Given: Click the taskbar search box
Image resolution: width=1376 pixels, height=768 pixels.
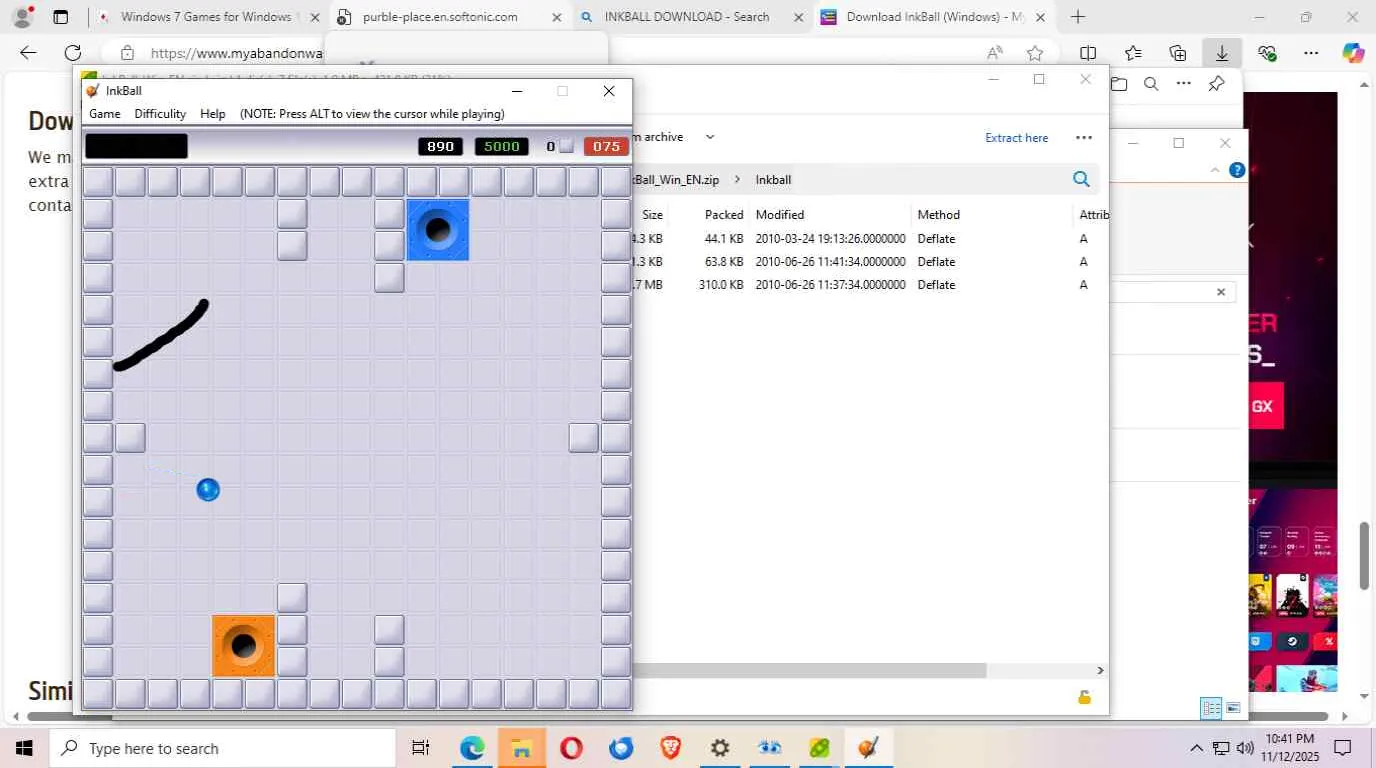Looking at the screenshot, I should coord(222,748).
